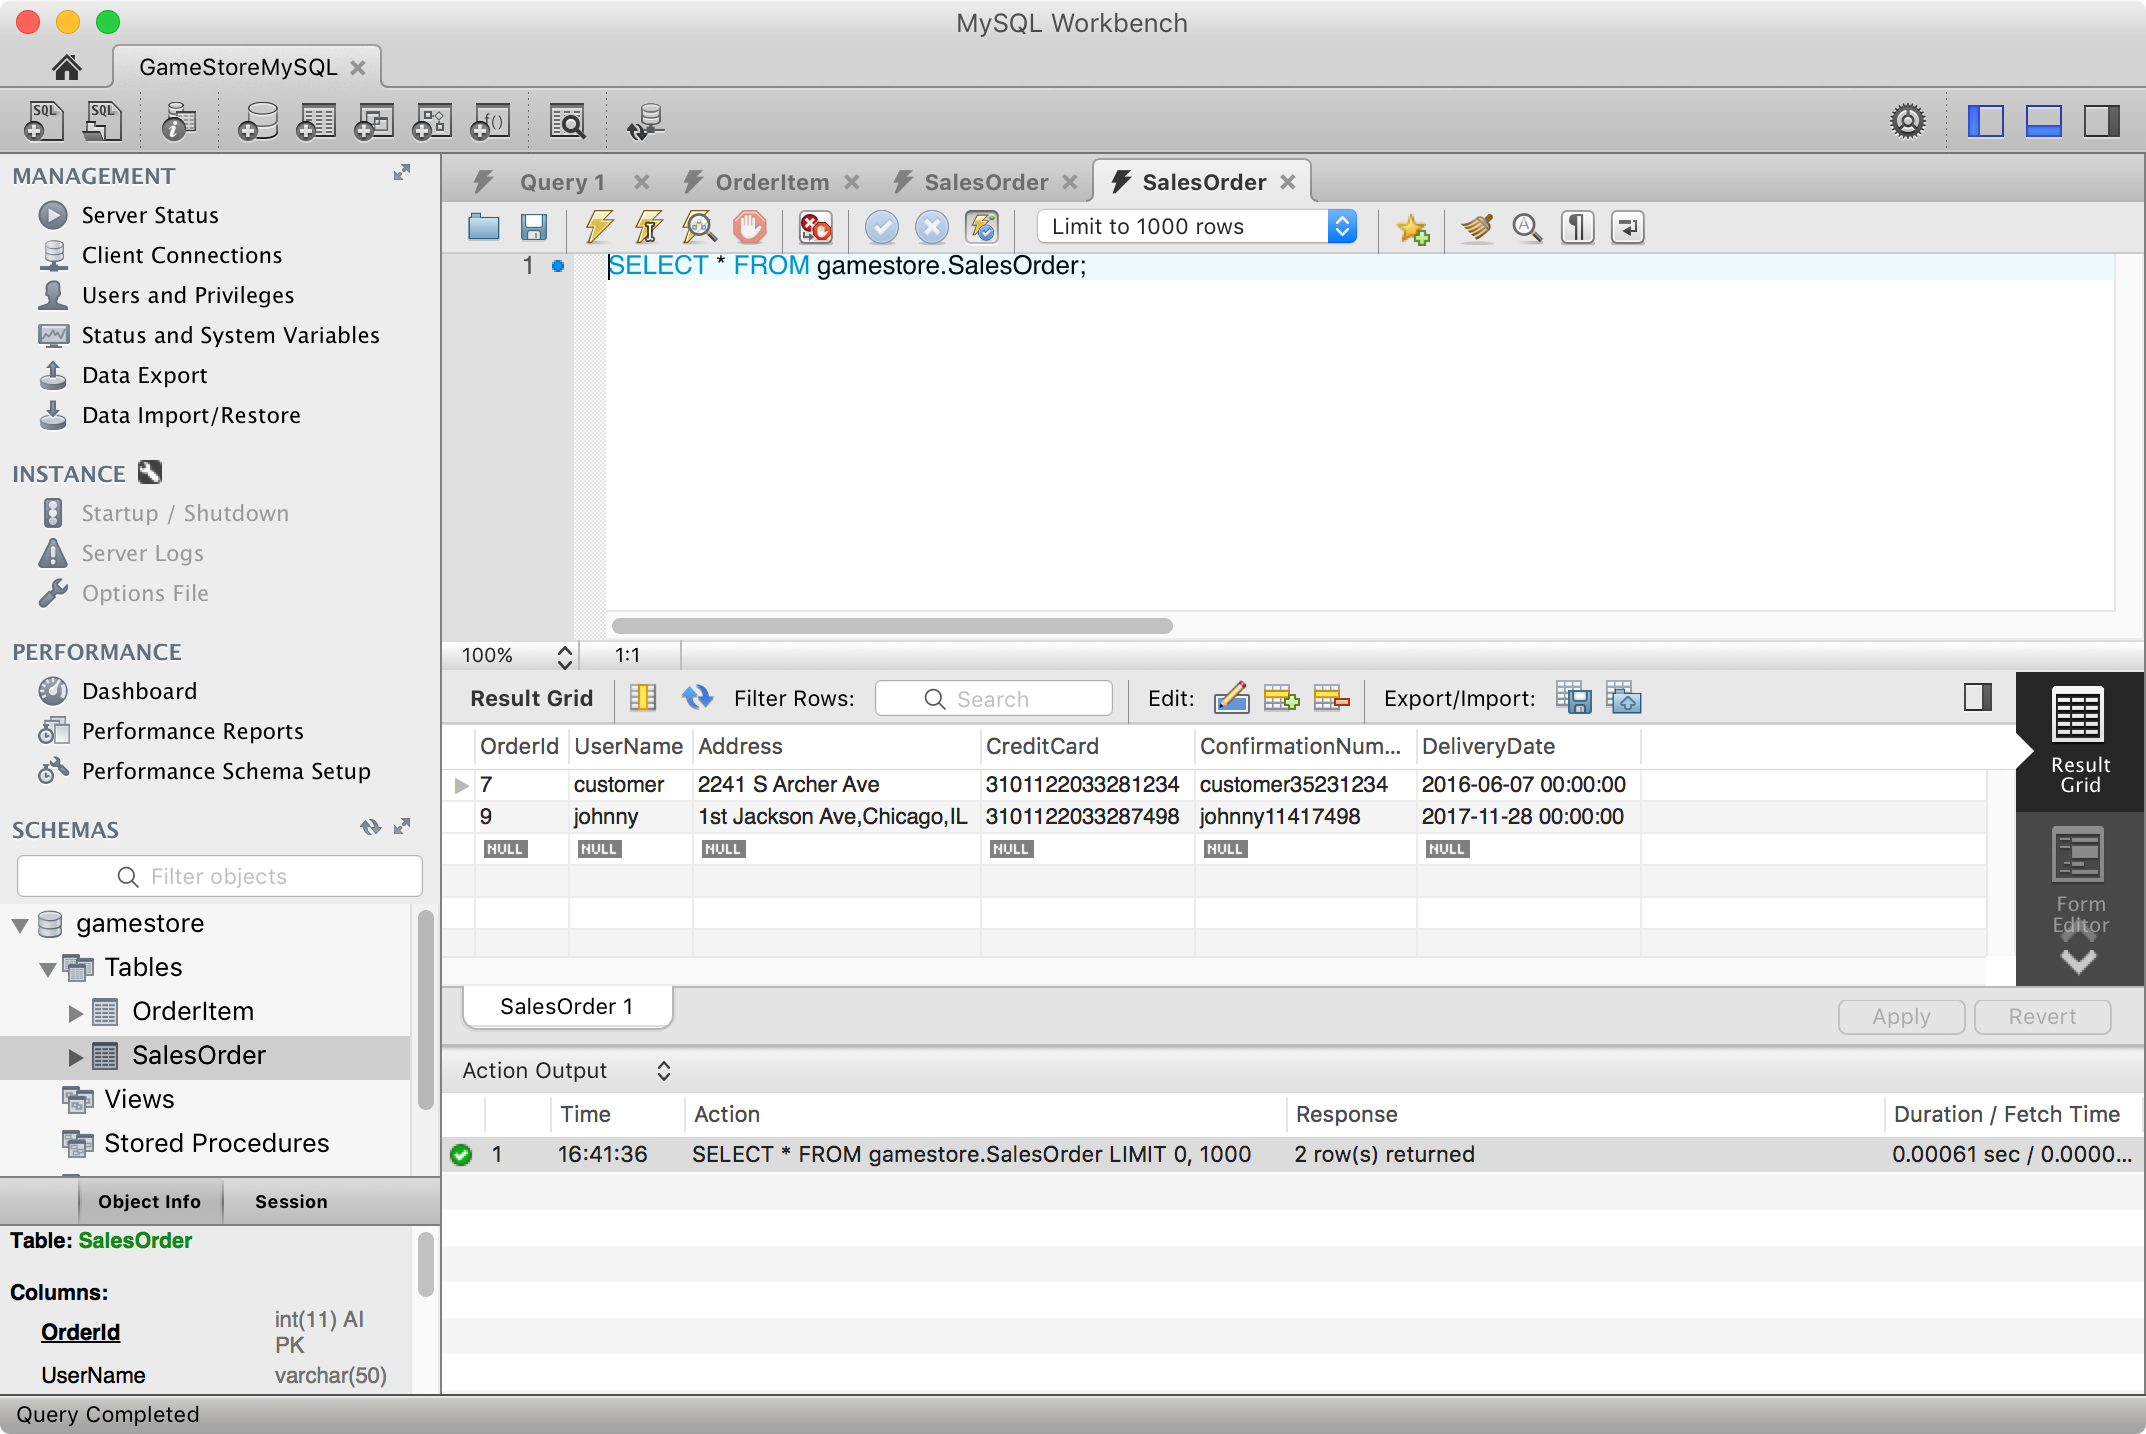Open the home screen tab
Viewport: 2146px width, 1434px height.
tap(67, 67)
